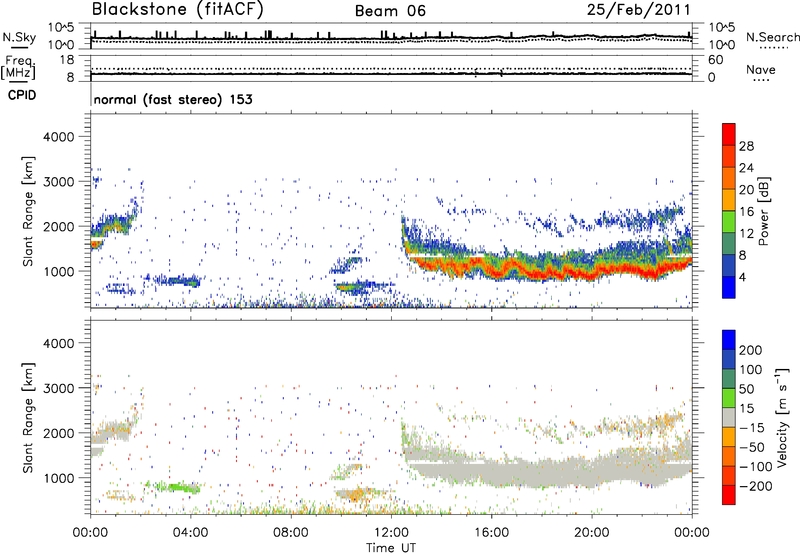Image resolution: width=800 pixels, height=554 pixels.
Task: Click the "Power [dB]" colorbar label
Action: tap(763, 211)
